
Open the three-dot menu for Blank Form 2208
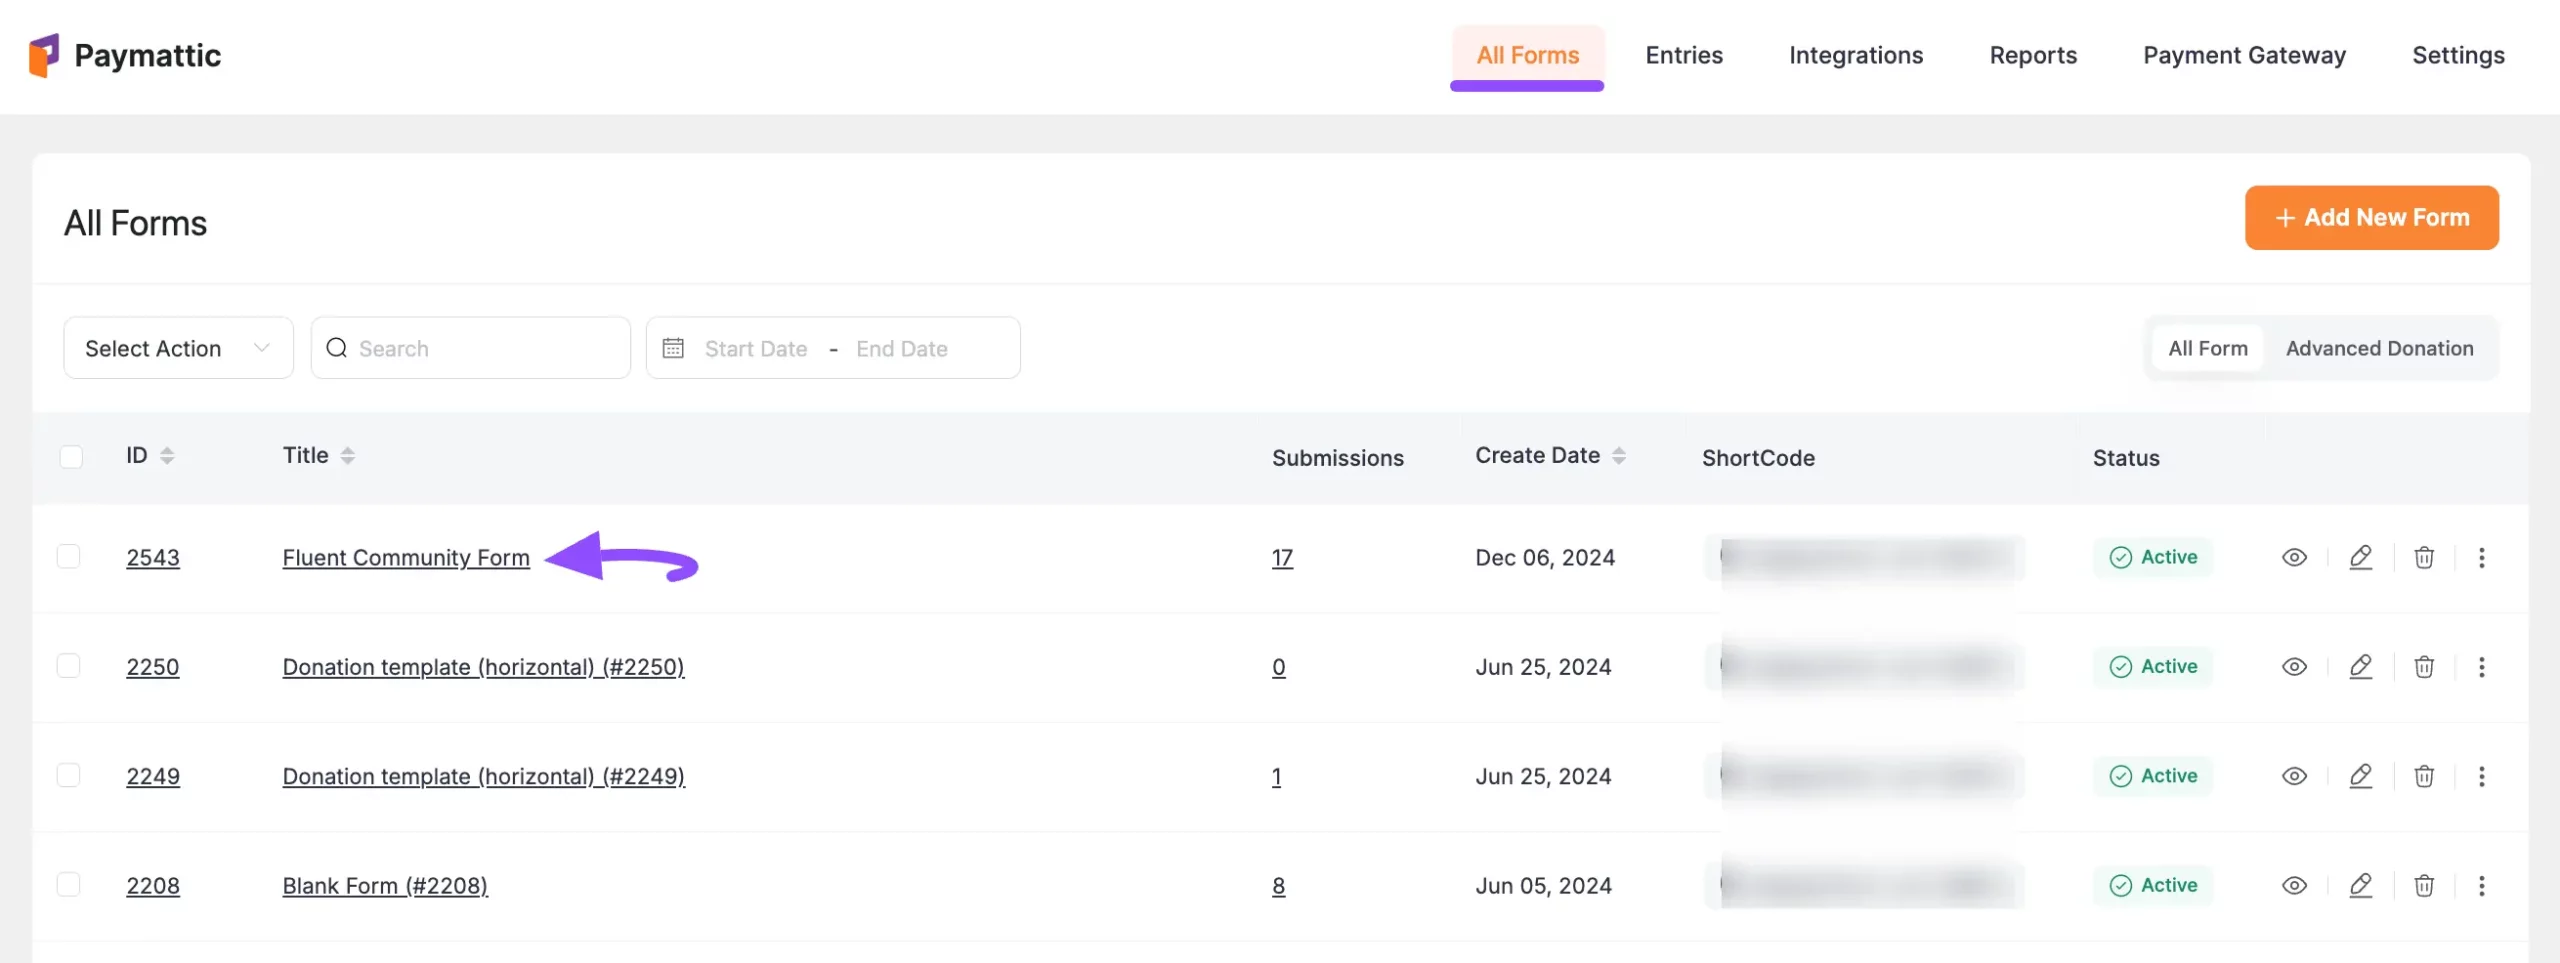click(x=2481, y=885)
